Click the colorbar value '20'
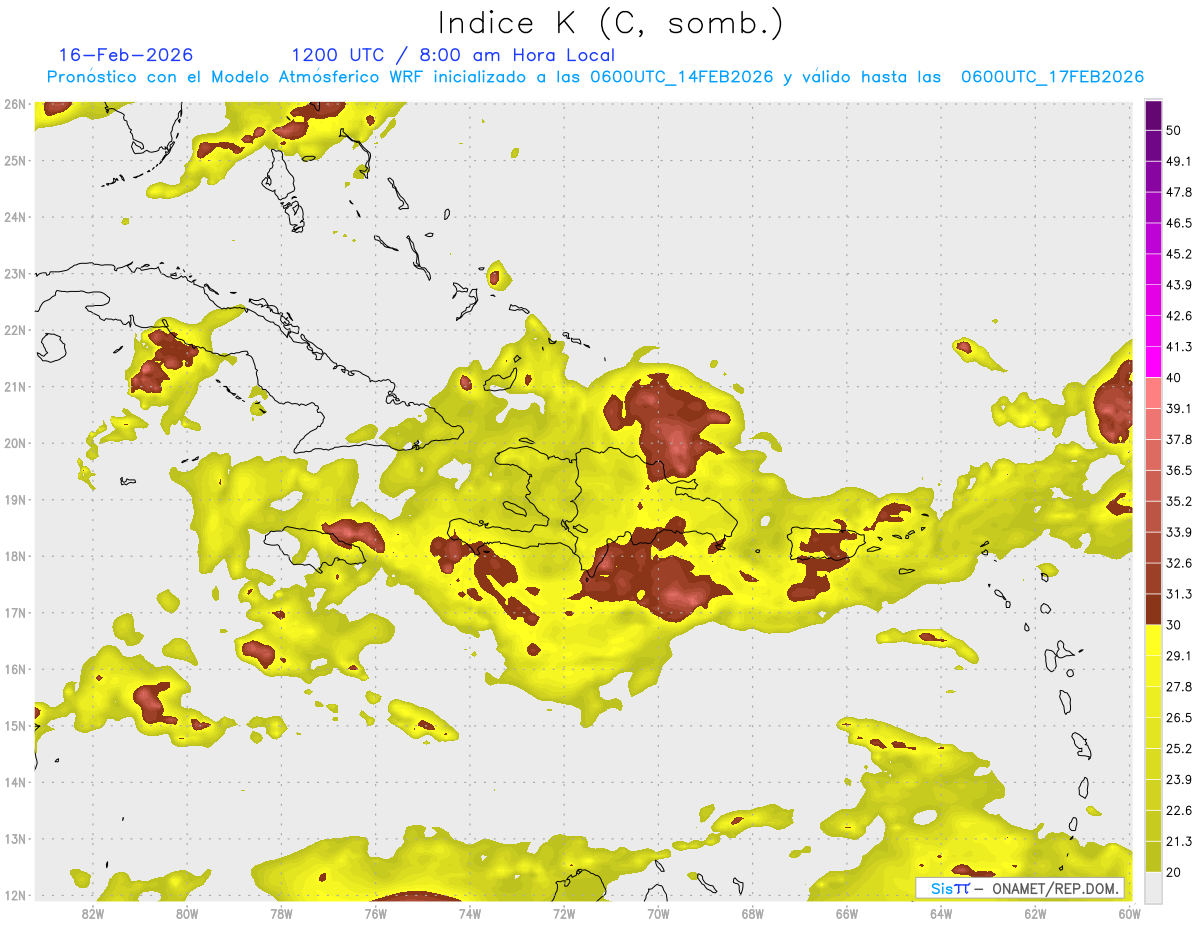The image size is (1200, 927). pos(1176,873)
